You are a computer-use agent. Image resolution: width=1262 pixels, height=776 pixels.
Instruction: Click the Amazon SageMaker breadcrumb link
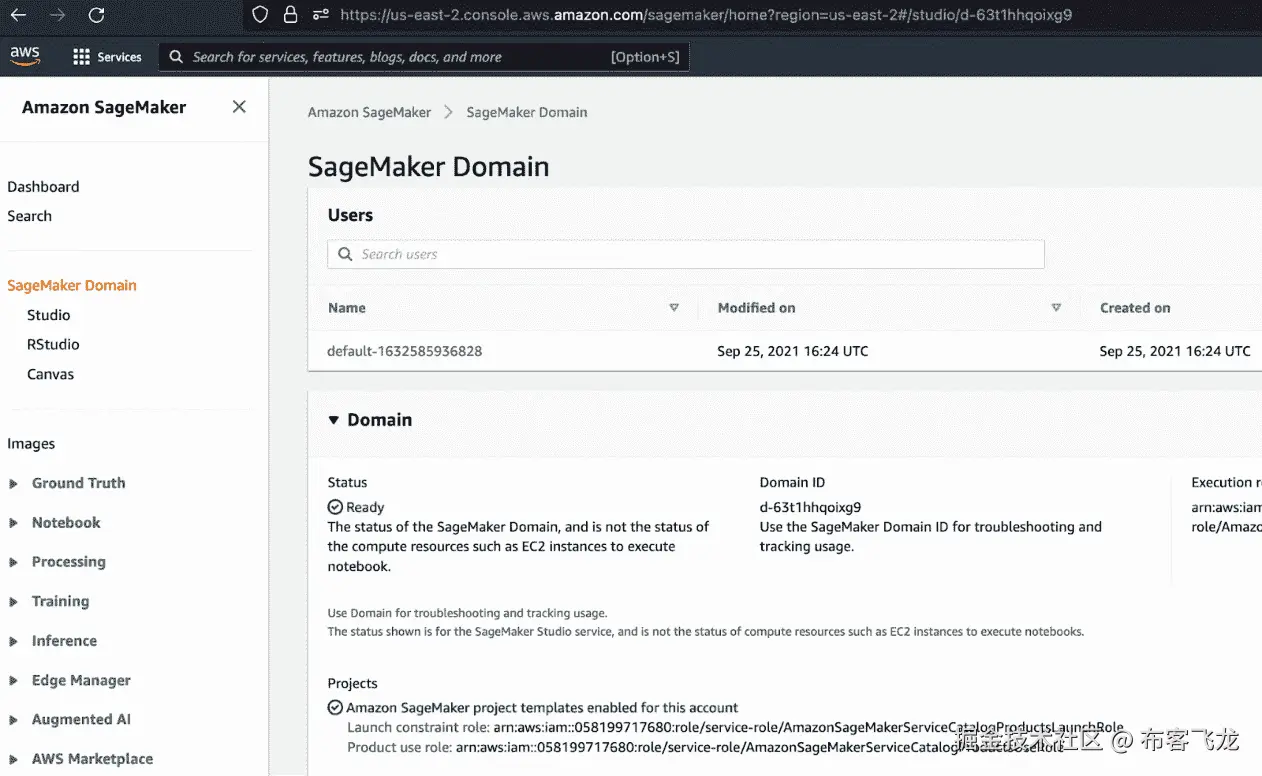369,112
